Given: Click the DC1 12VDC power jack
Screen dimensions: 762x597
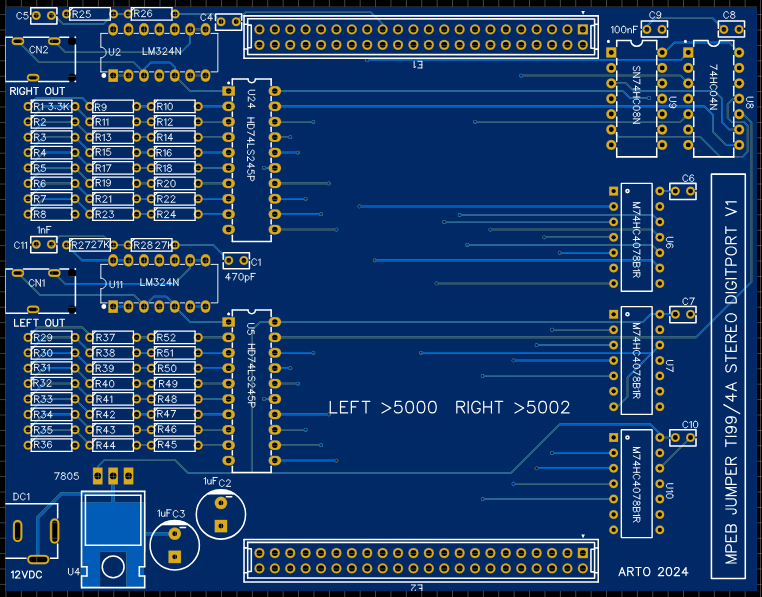Looking at the screenshot, I should (x=28, y=533).
